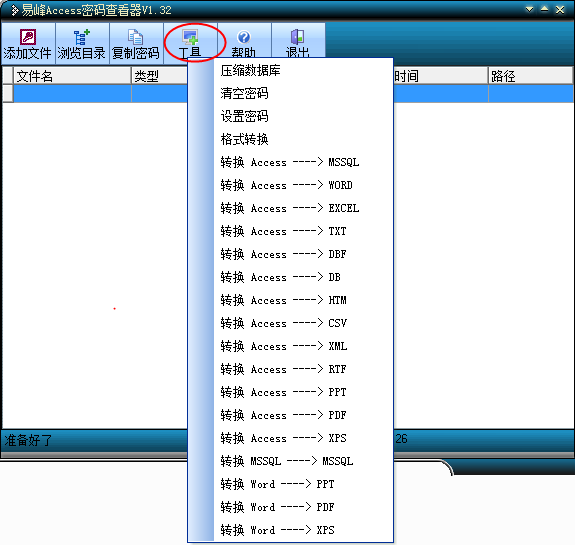Click the 路径 column header

pos(530,76)
